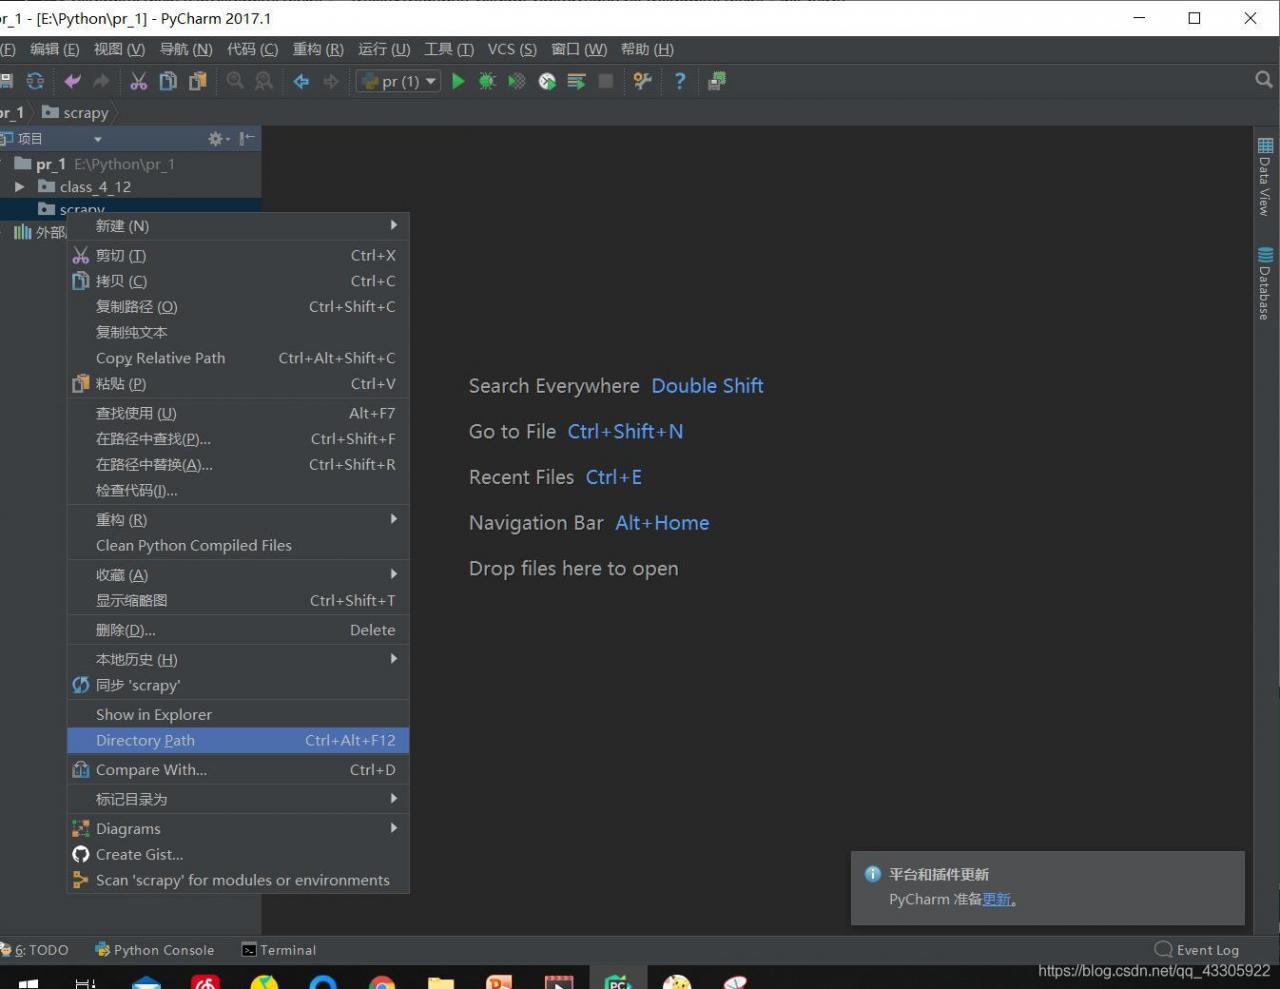Collapse the project panel with hide icon
Screen dimensions: 1280x989
[246, 138]
